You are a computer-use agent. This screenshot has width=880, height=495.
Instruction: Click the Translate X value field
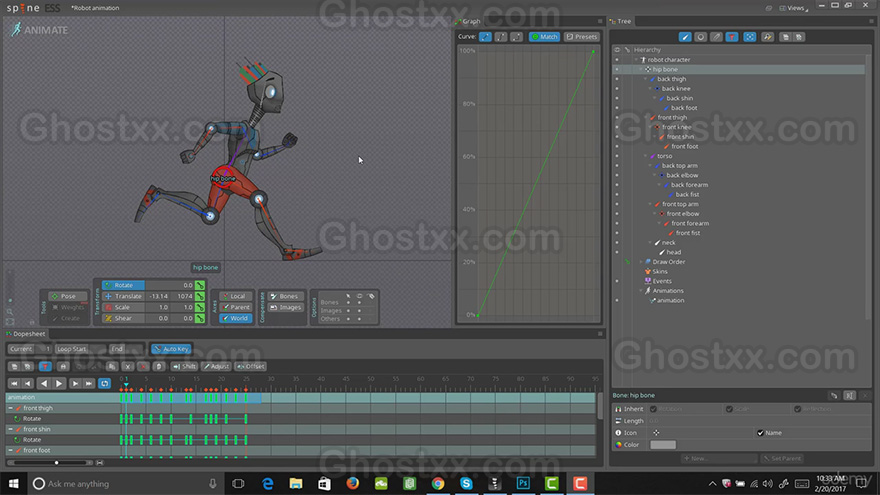click(158, 296)
